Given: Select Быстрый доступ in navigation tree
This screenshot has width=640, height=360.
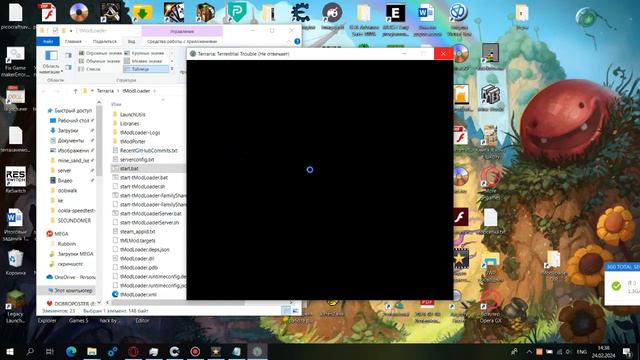Looking at the screenshot, I should click(x=69, y=111).
